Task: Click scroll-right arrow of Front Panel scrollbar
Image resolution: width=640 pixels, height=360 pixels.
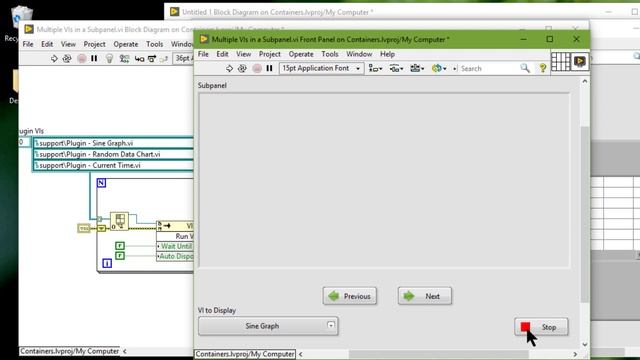Action: coord(575,354)
